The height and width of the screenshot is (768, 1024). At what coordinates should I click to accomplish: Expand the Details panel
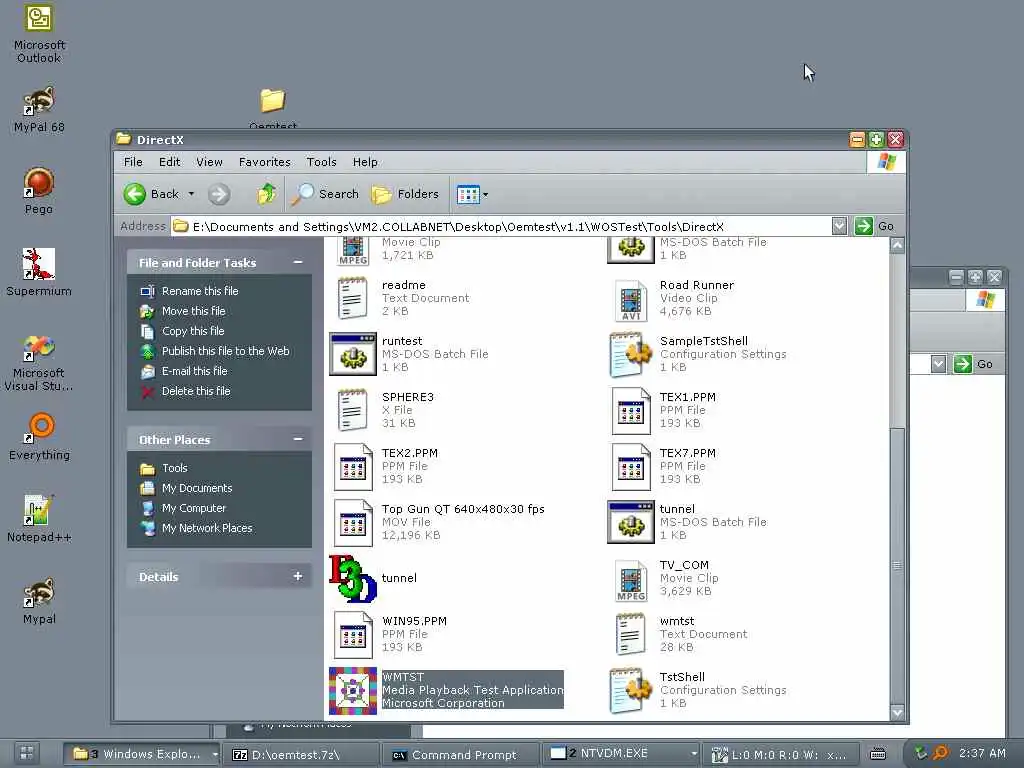298,576
